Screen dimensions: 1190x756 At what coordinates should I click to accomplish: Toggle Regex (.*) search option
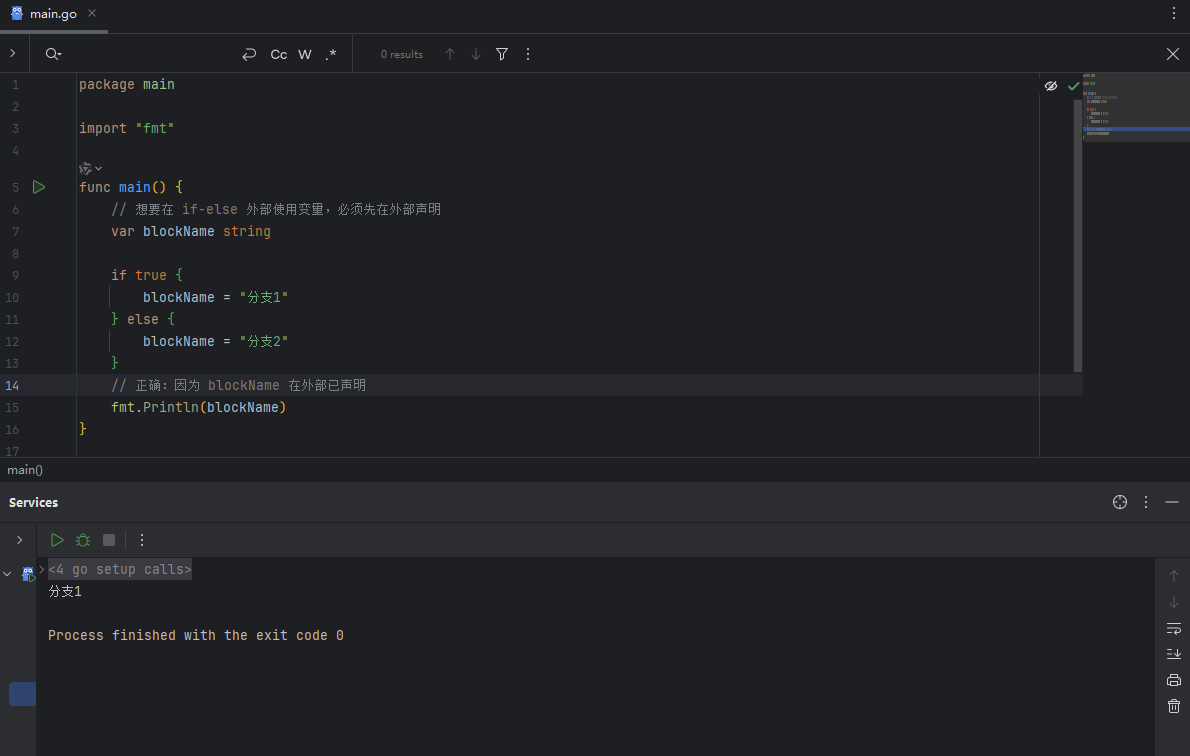tap(331, 55)
